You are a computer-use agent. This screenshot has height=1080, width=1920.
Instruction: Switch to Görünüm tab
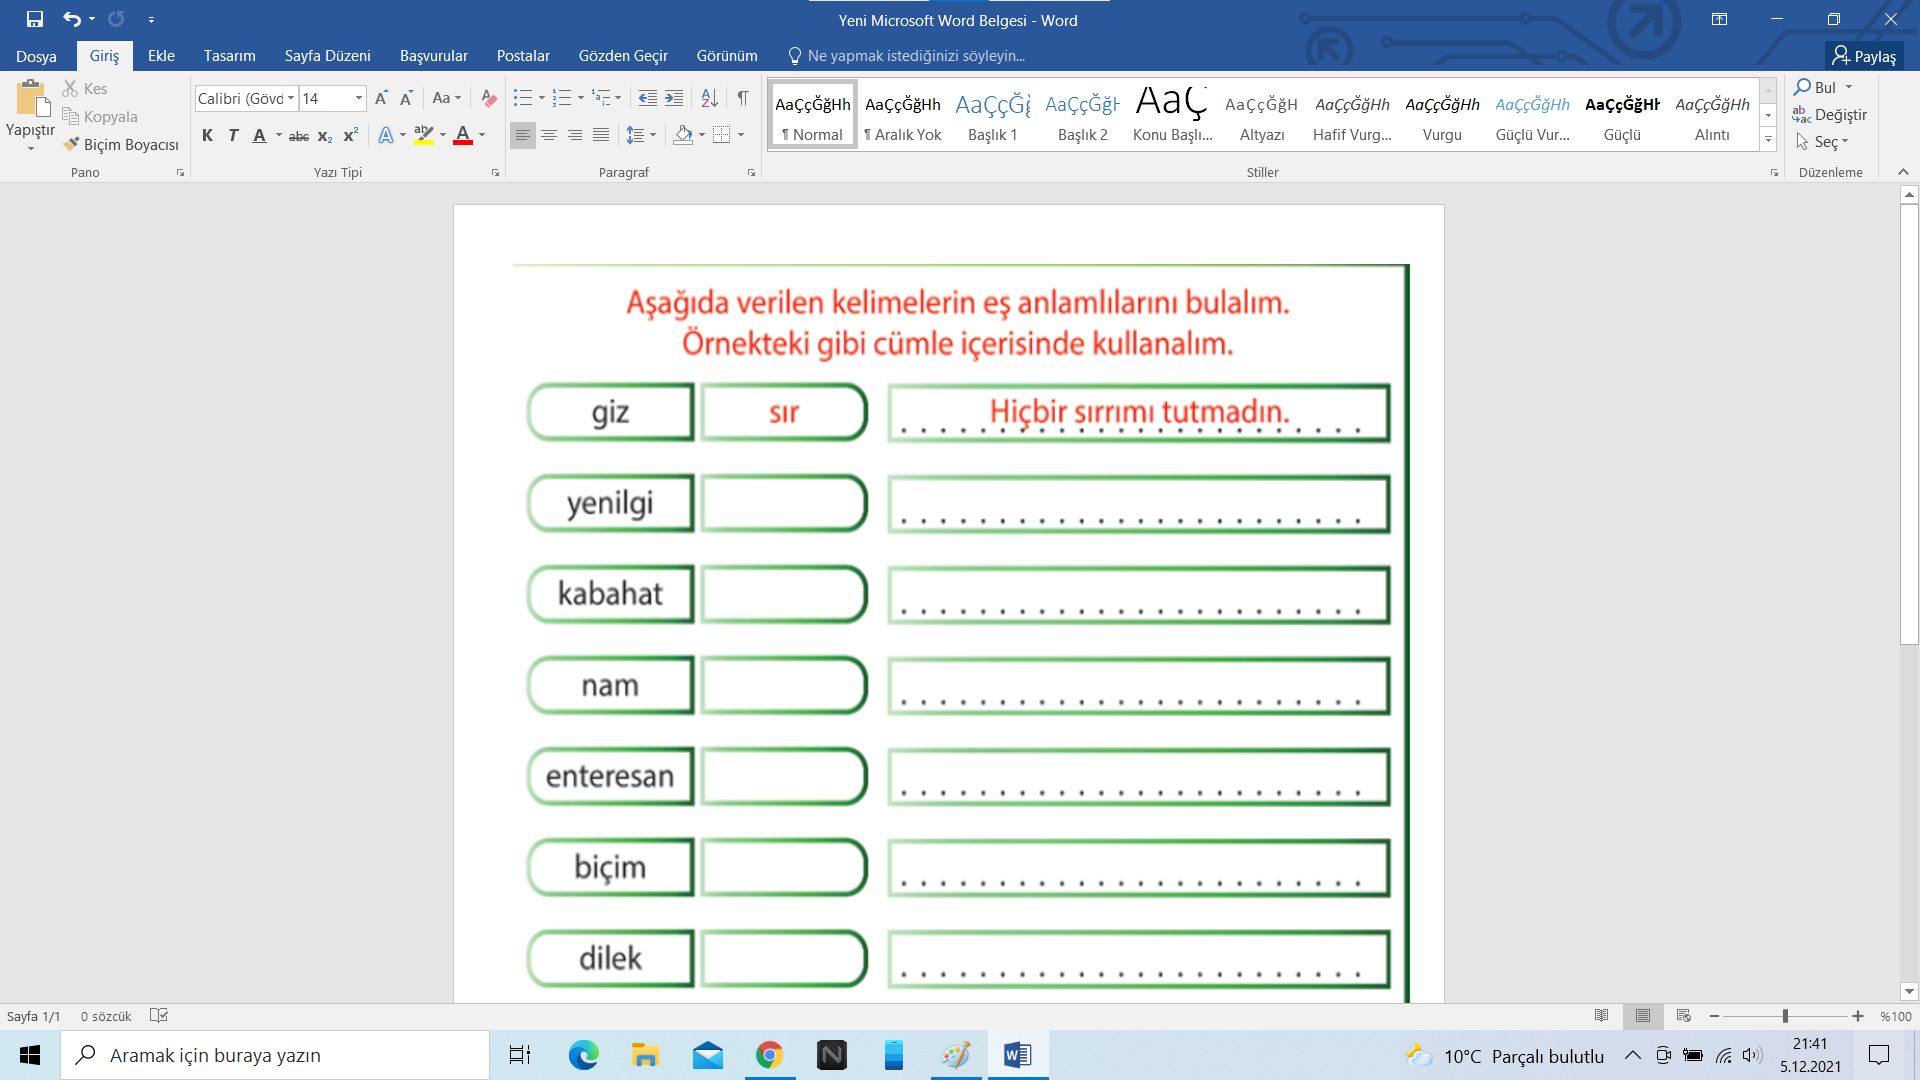[727, 56]
